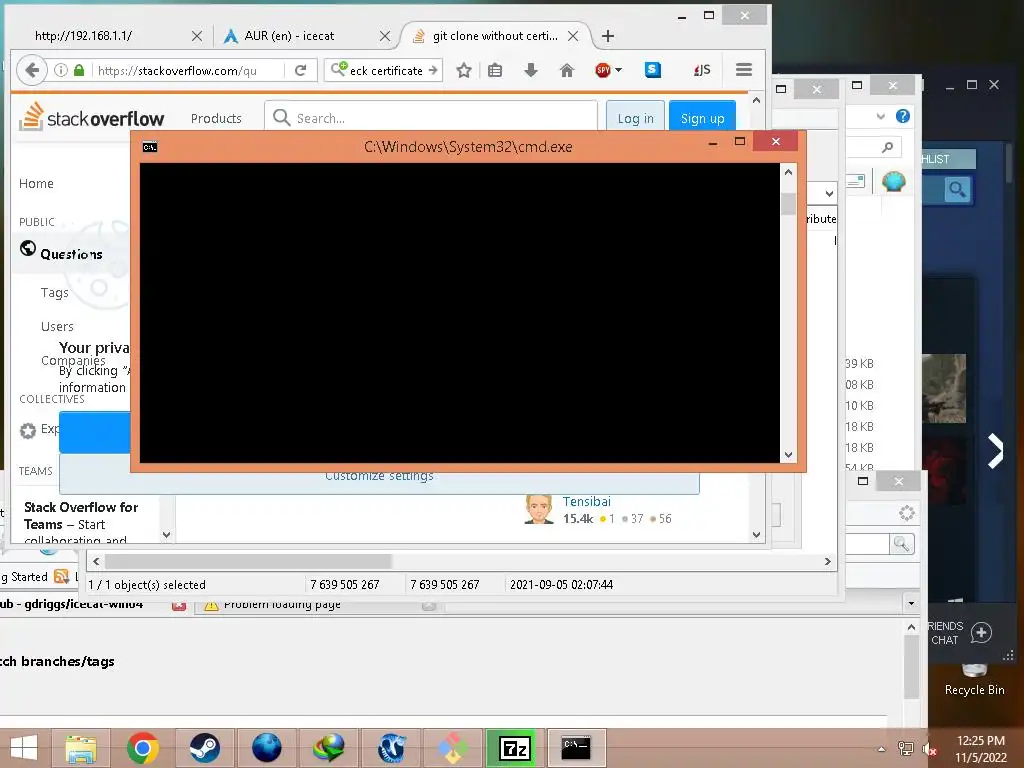This screenshot has height=768, width=1024.
Task: Show hidden tray icons arrow
Action: click(882, 749)
